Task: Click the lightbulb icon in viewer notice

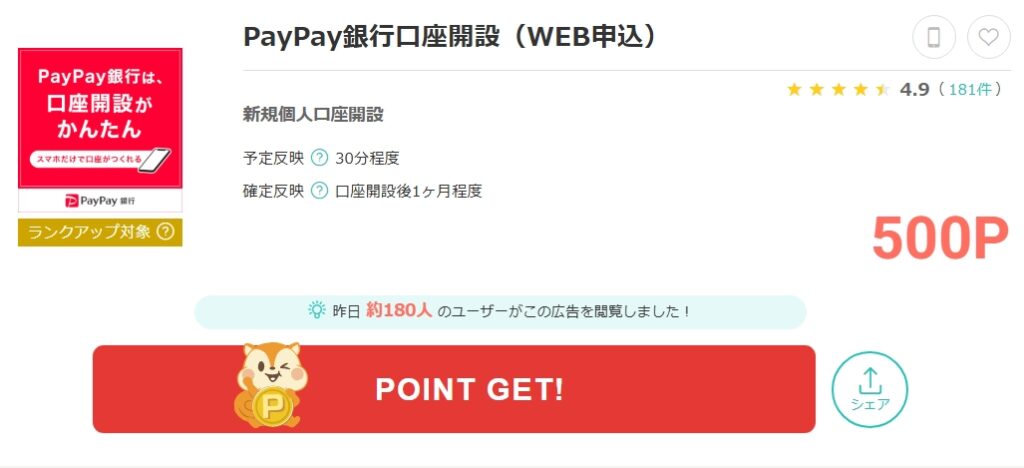Action: [317, 309]
